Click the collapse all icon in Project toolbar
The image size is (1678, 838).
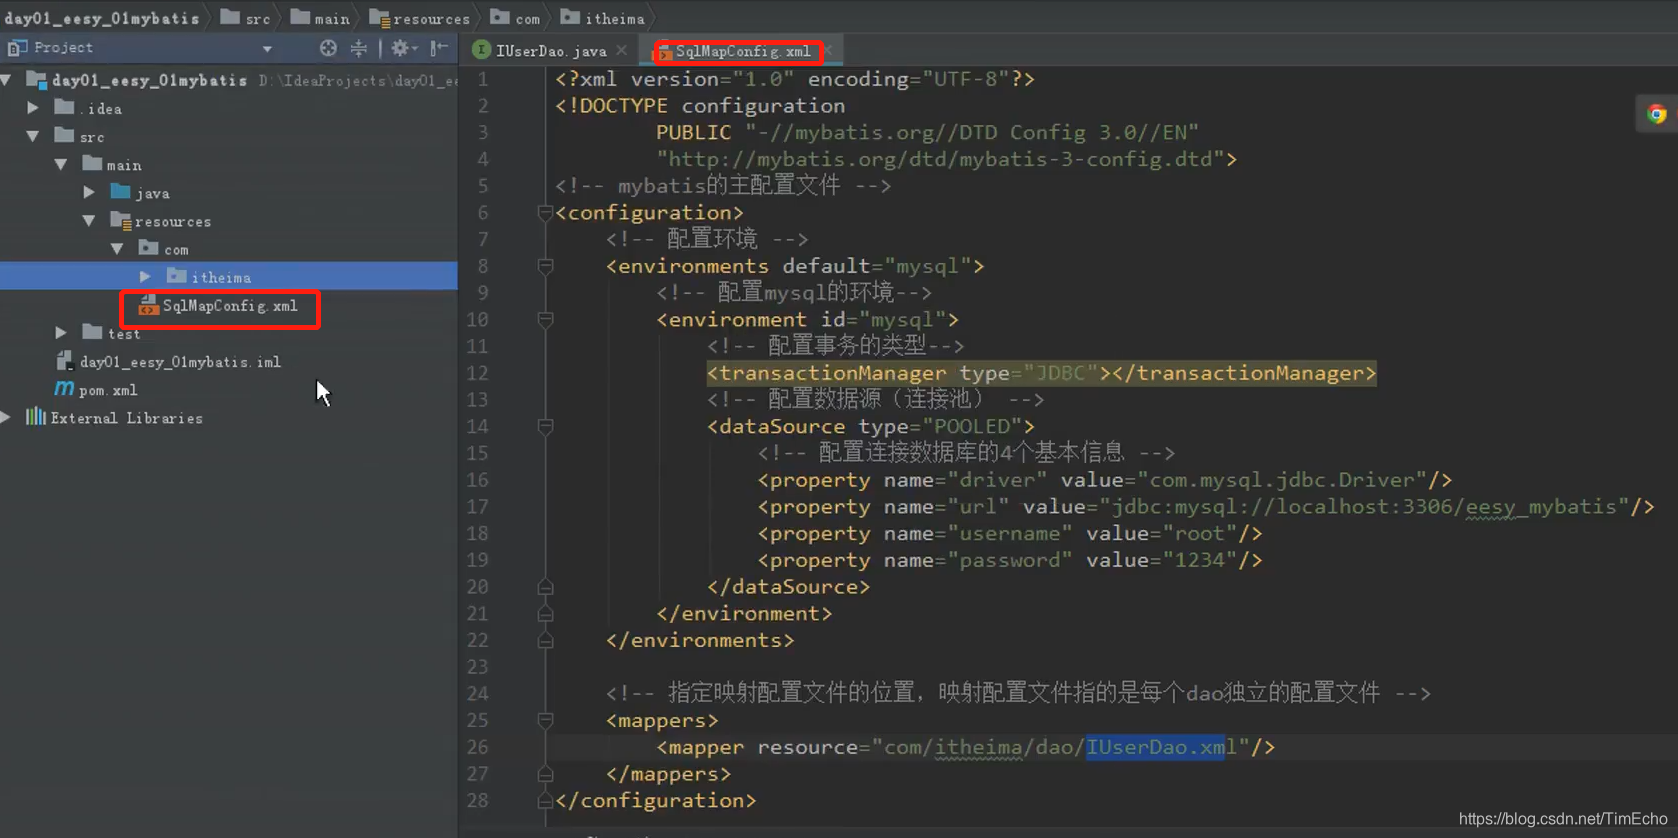point(359,48)
